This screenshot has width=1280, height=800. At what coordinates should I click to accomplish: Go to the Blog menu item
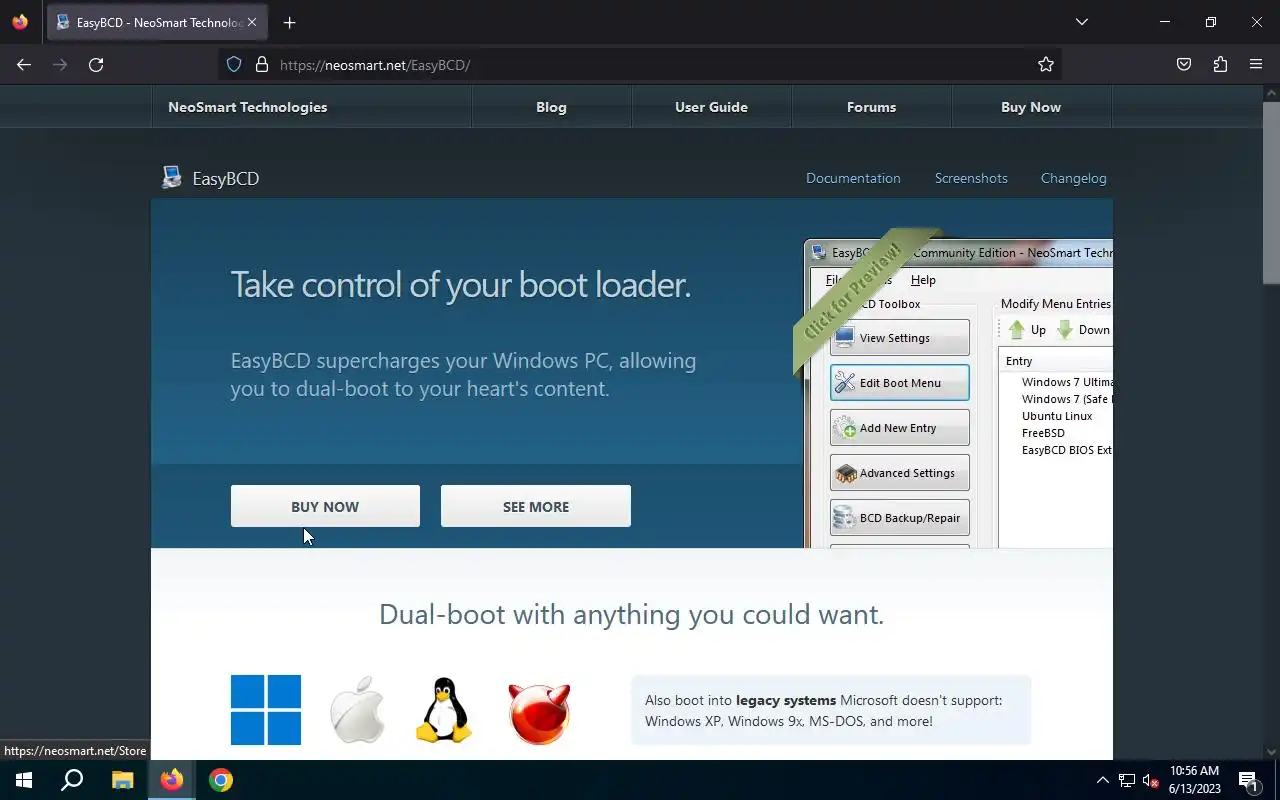(551, 107)
